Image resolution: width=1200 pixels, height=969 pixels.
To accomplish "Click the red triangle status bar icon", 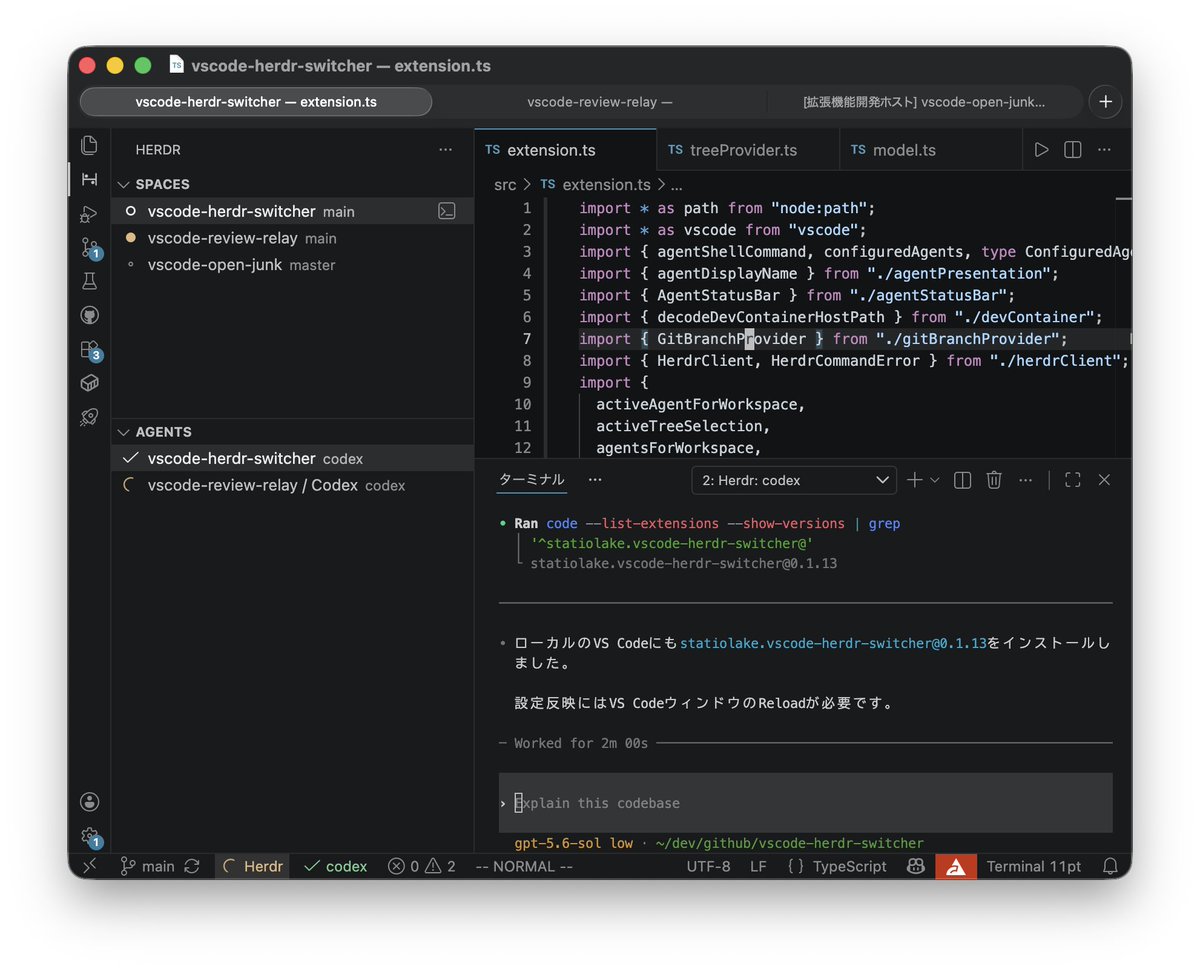I will [x=956, y=866].
